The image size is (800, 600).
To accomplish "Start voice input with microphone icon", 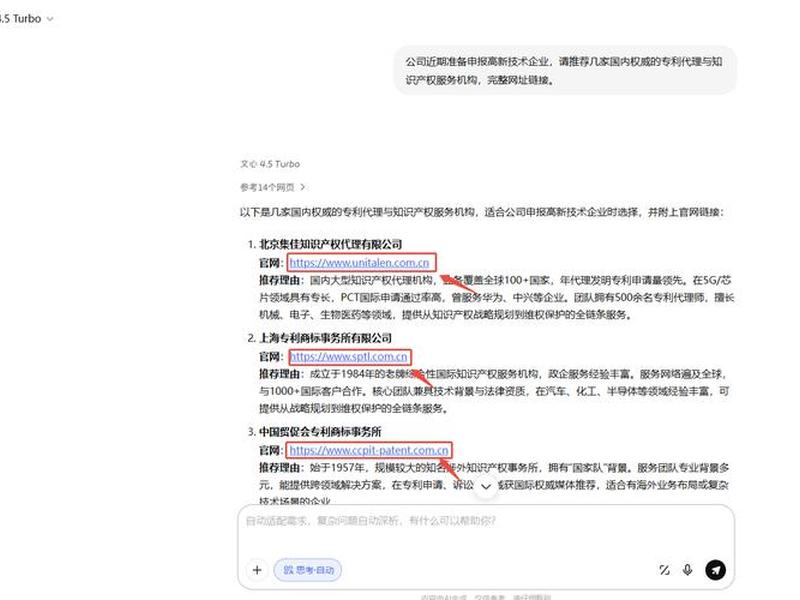I will (688, 570).
